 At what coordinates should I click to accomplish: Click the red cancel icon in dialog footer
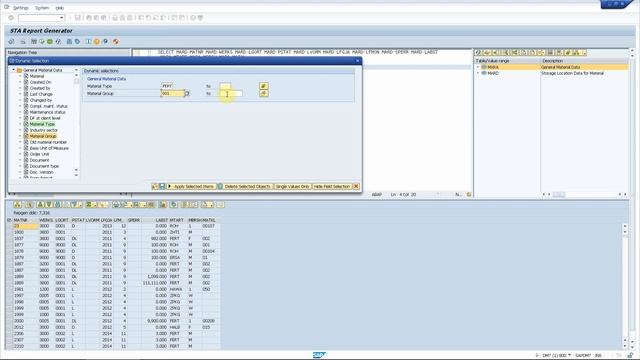[356, 186]
